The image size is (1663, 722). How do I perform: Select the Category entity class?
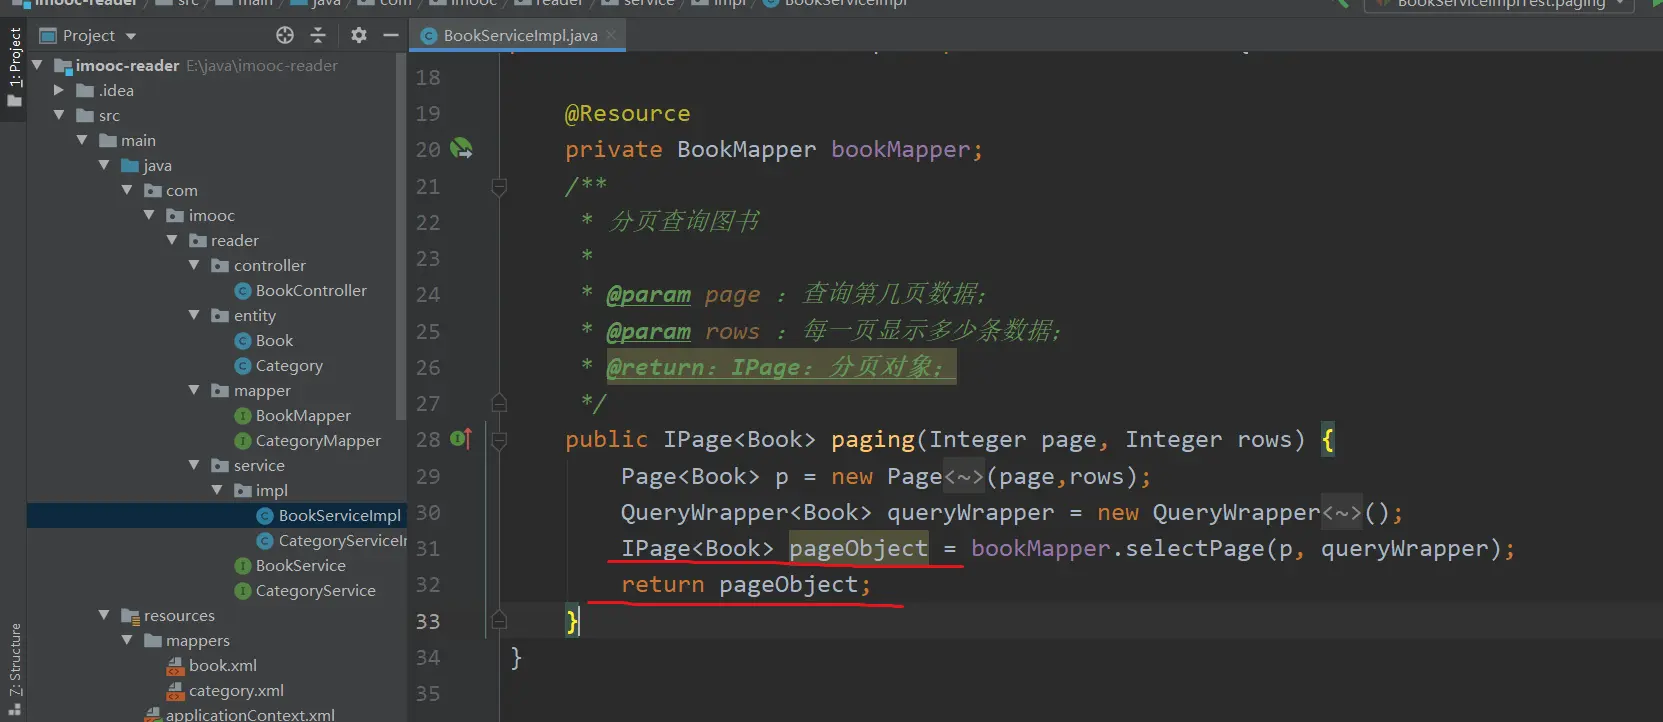pos(289,365)
